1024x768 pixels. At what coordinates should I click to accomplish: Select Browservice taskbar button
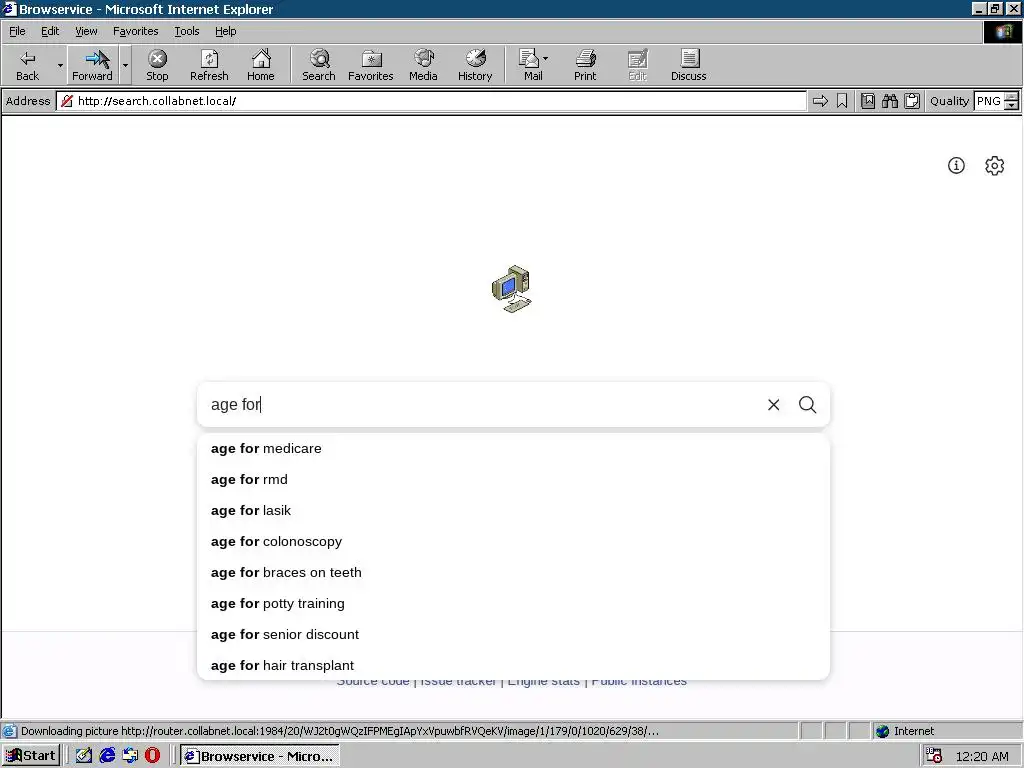(x=259, y=756)
